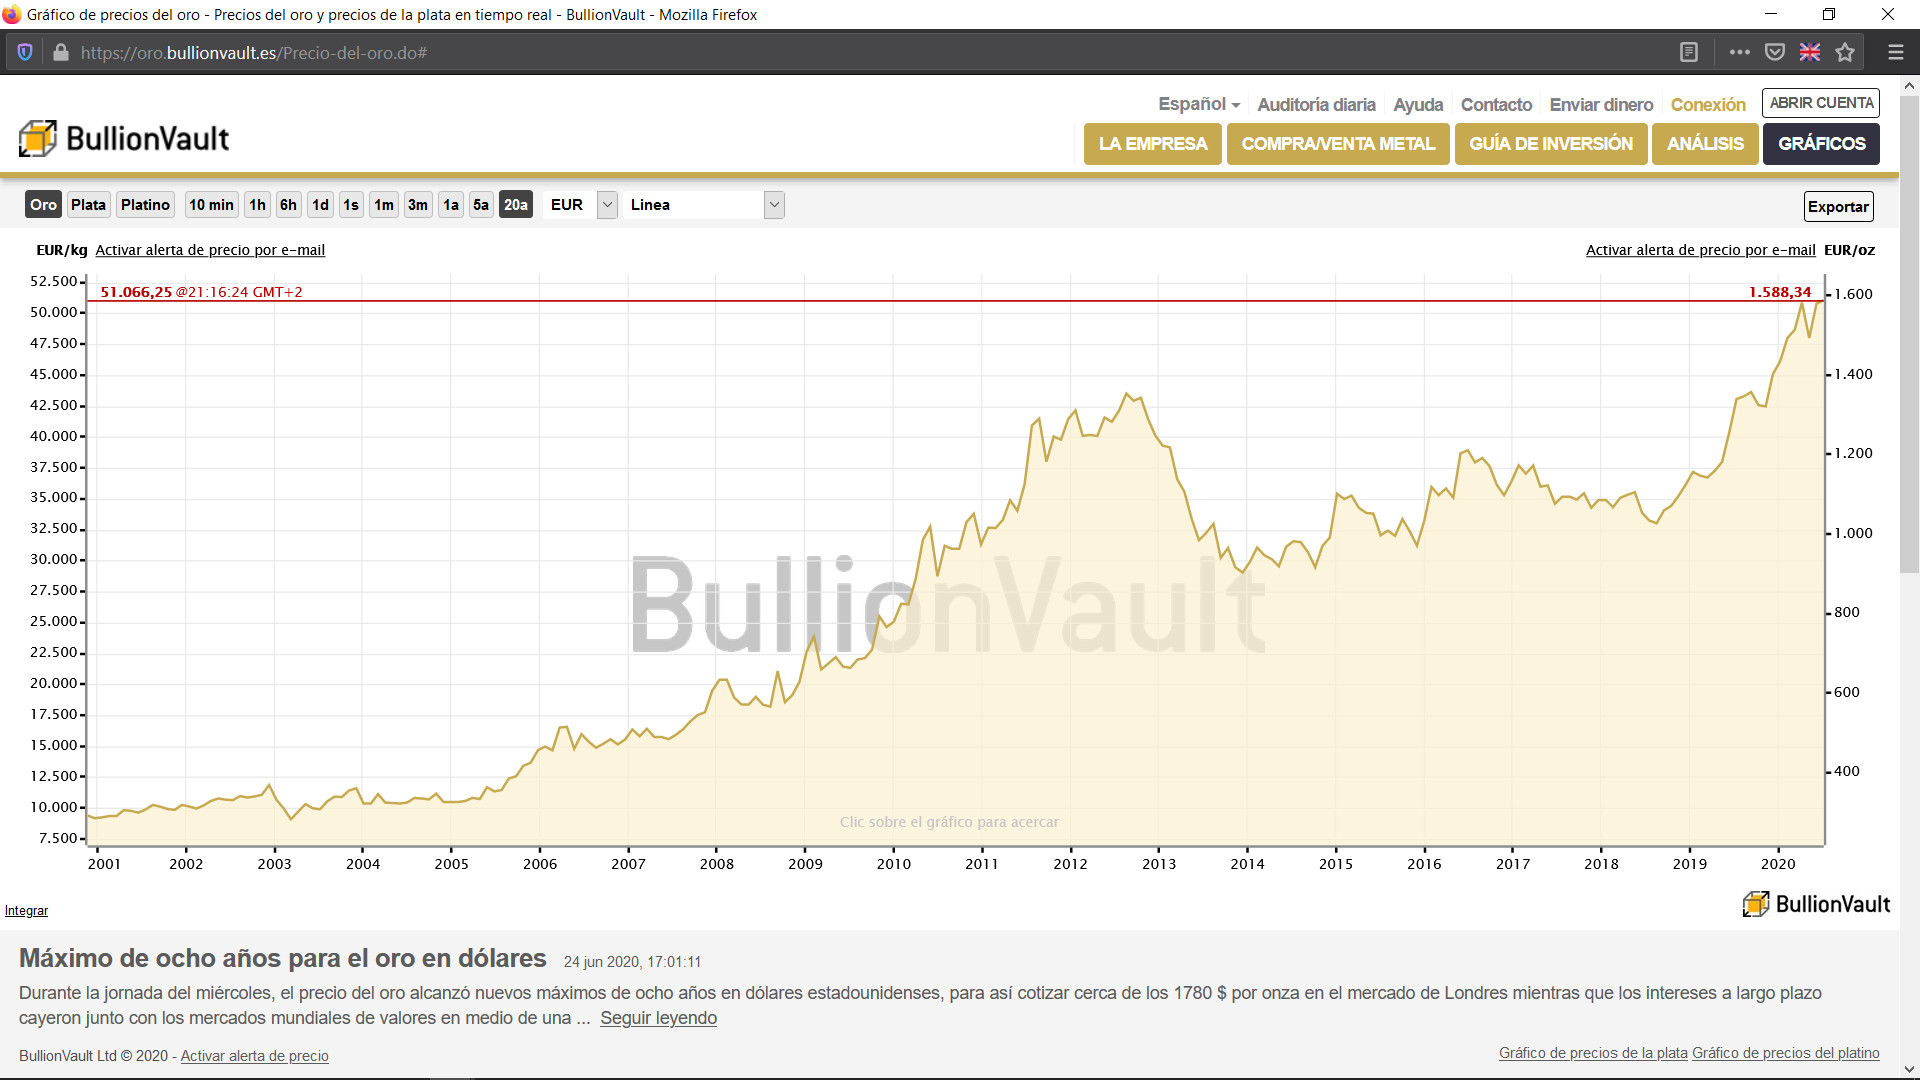
Task: Open Ayuda link
Action: pyautogui.click(x=1418, y=105)
